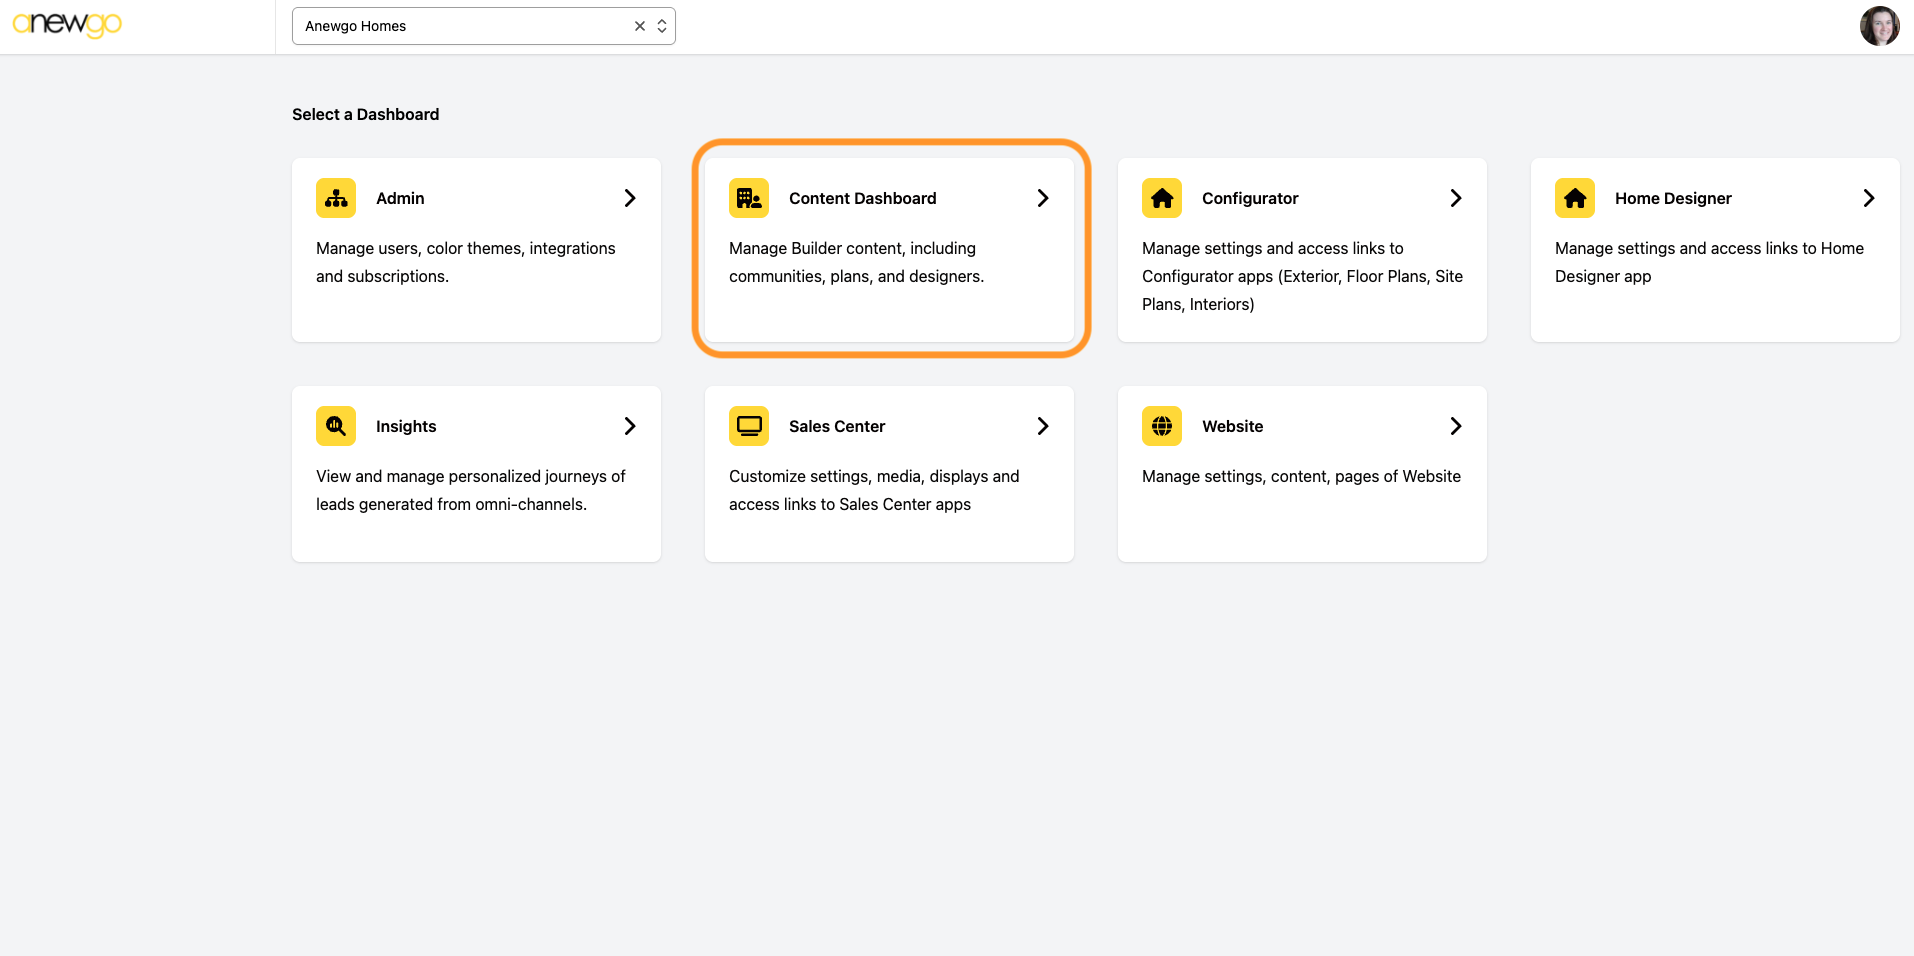
Task: Open the Website dashboard title
Action: pyautogui.click(x=1232, y=426)
